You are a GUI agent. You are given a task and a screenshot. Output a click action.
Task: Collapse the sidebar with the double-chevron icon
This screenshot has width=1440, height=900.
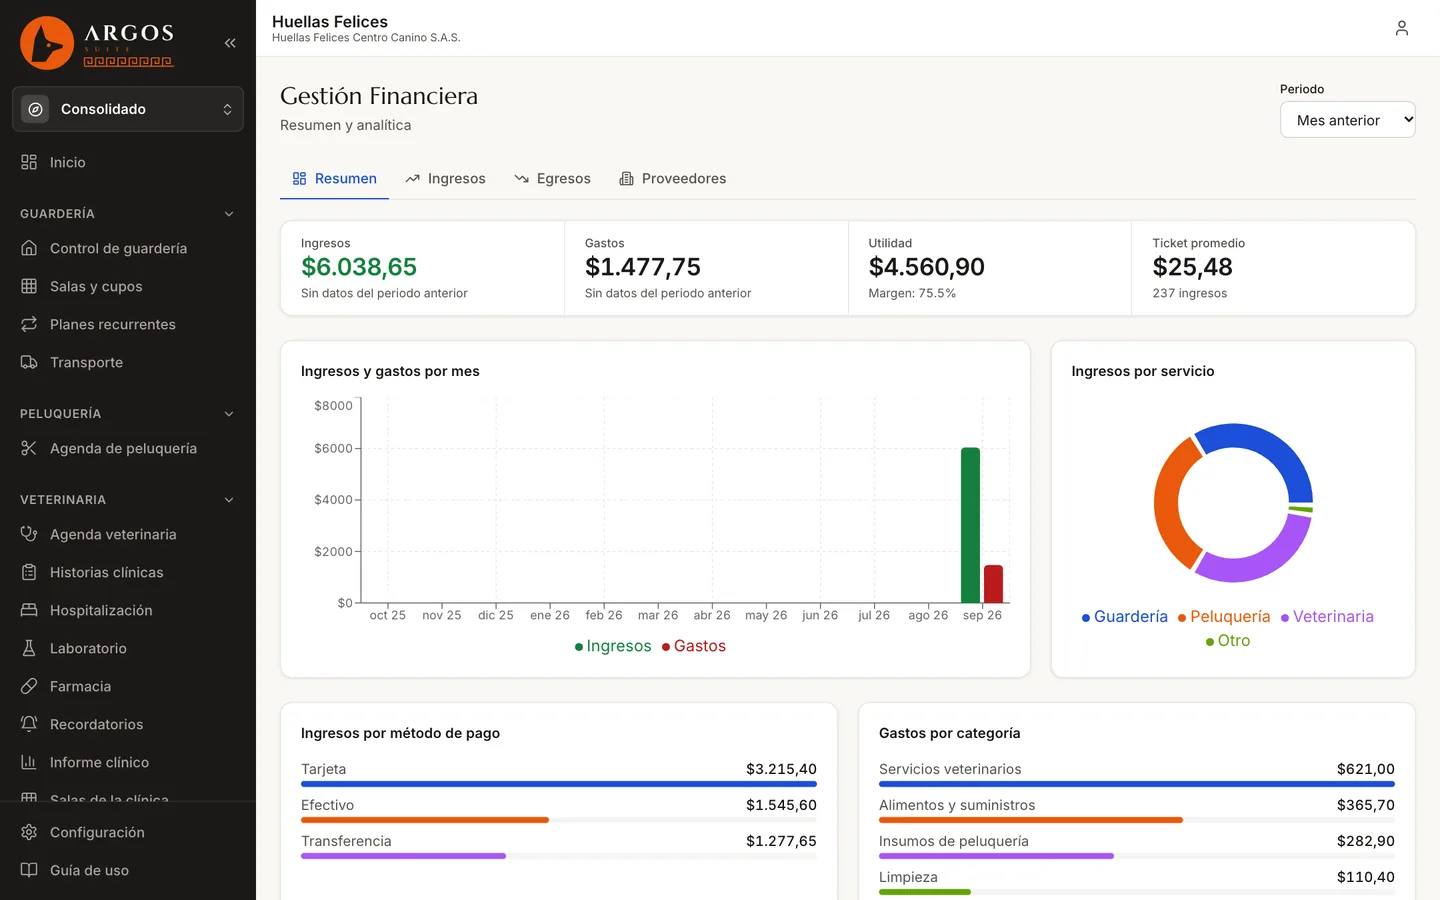pyautogui.click(x=230, y=43)
